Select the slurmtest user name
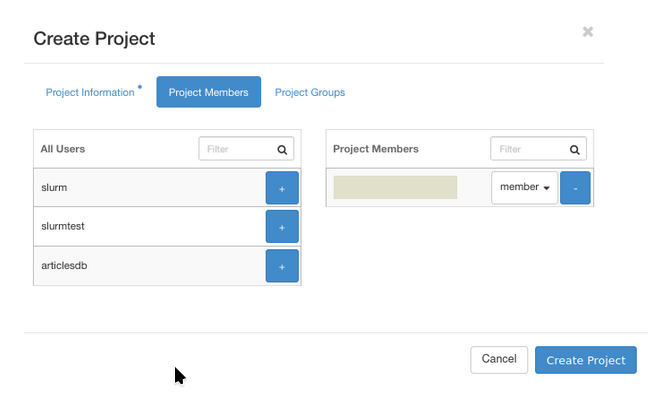 click(63, 226)
